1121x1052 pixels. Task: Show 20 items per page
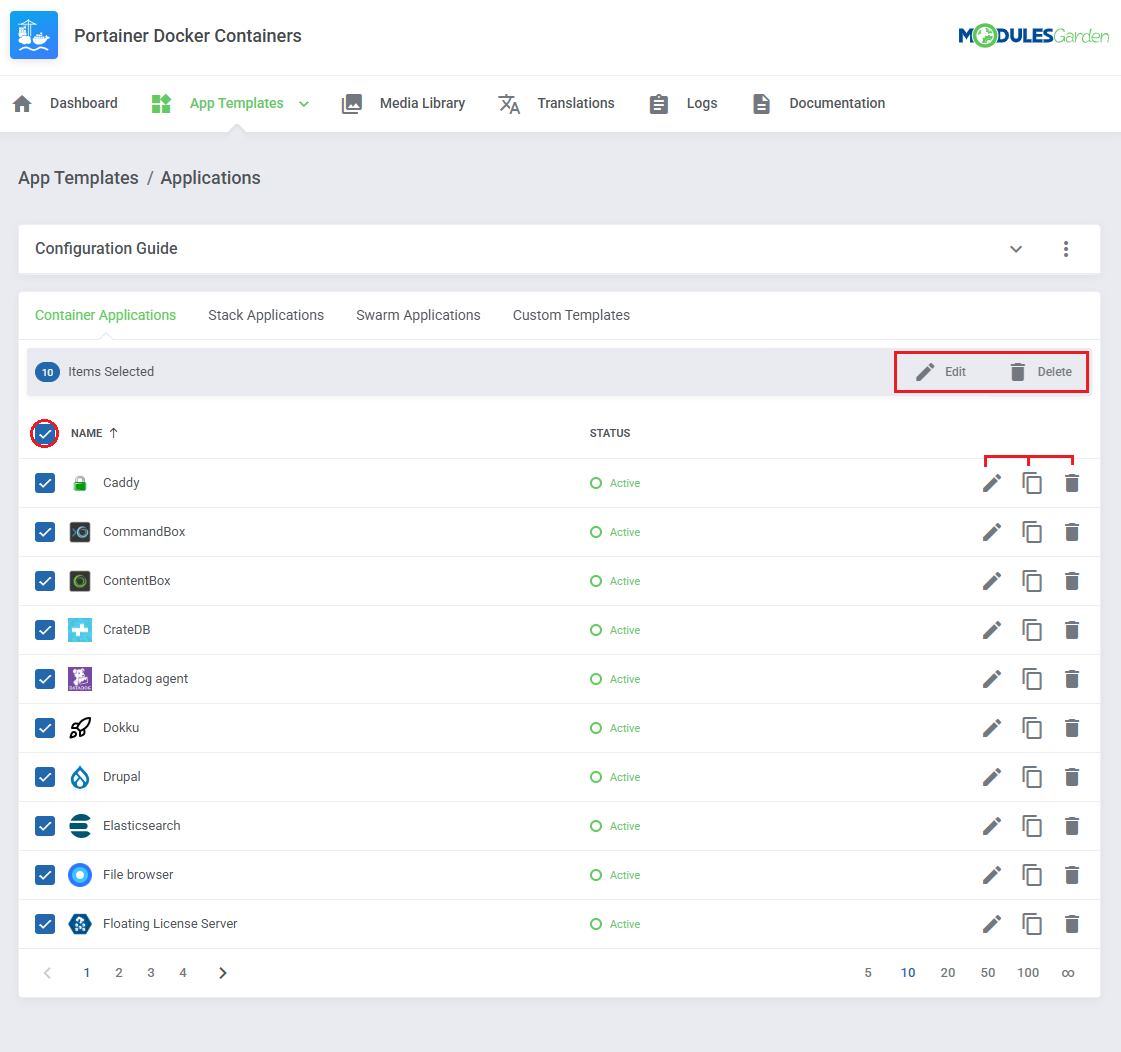point(948,973)
